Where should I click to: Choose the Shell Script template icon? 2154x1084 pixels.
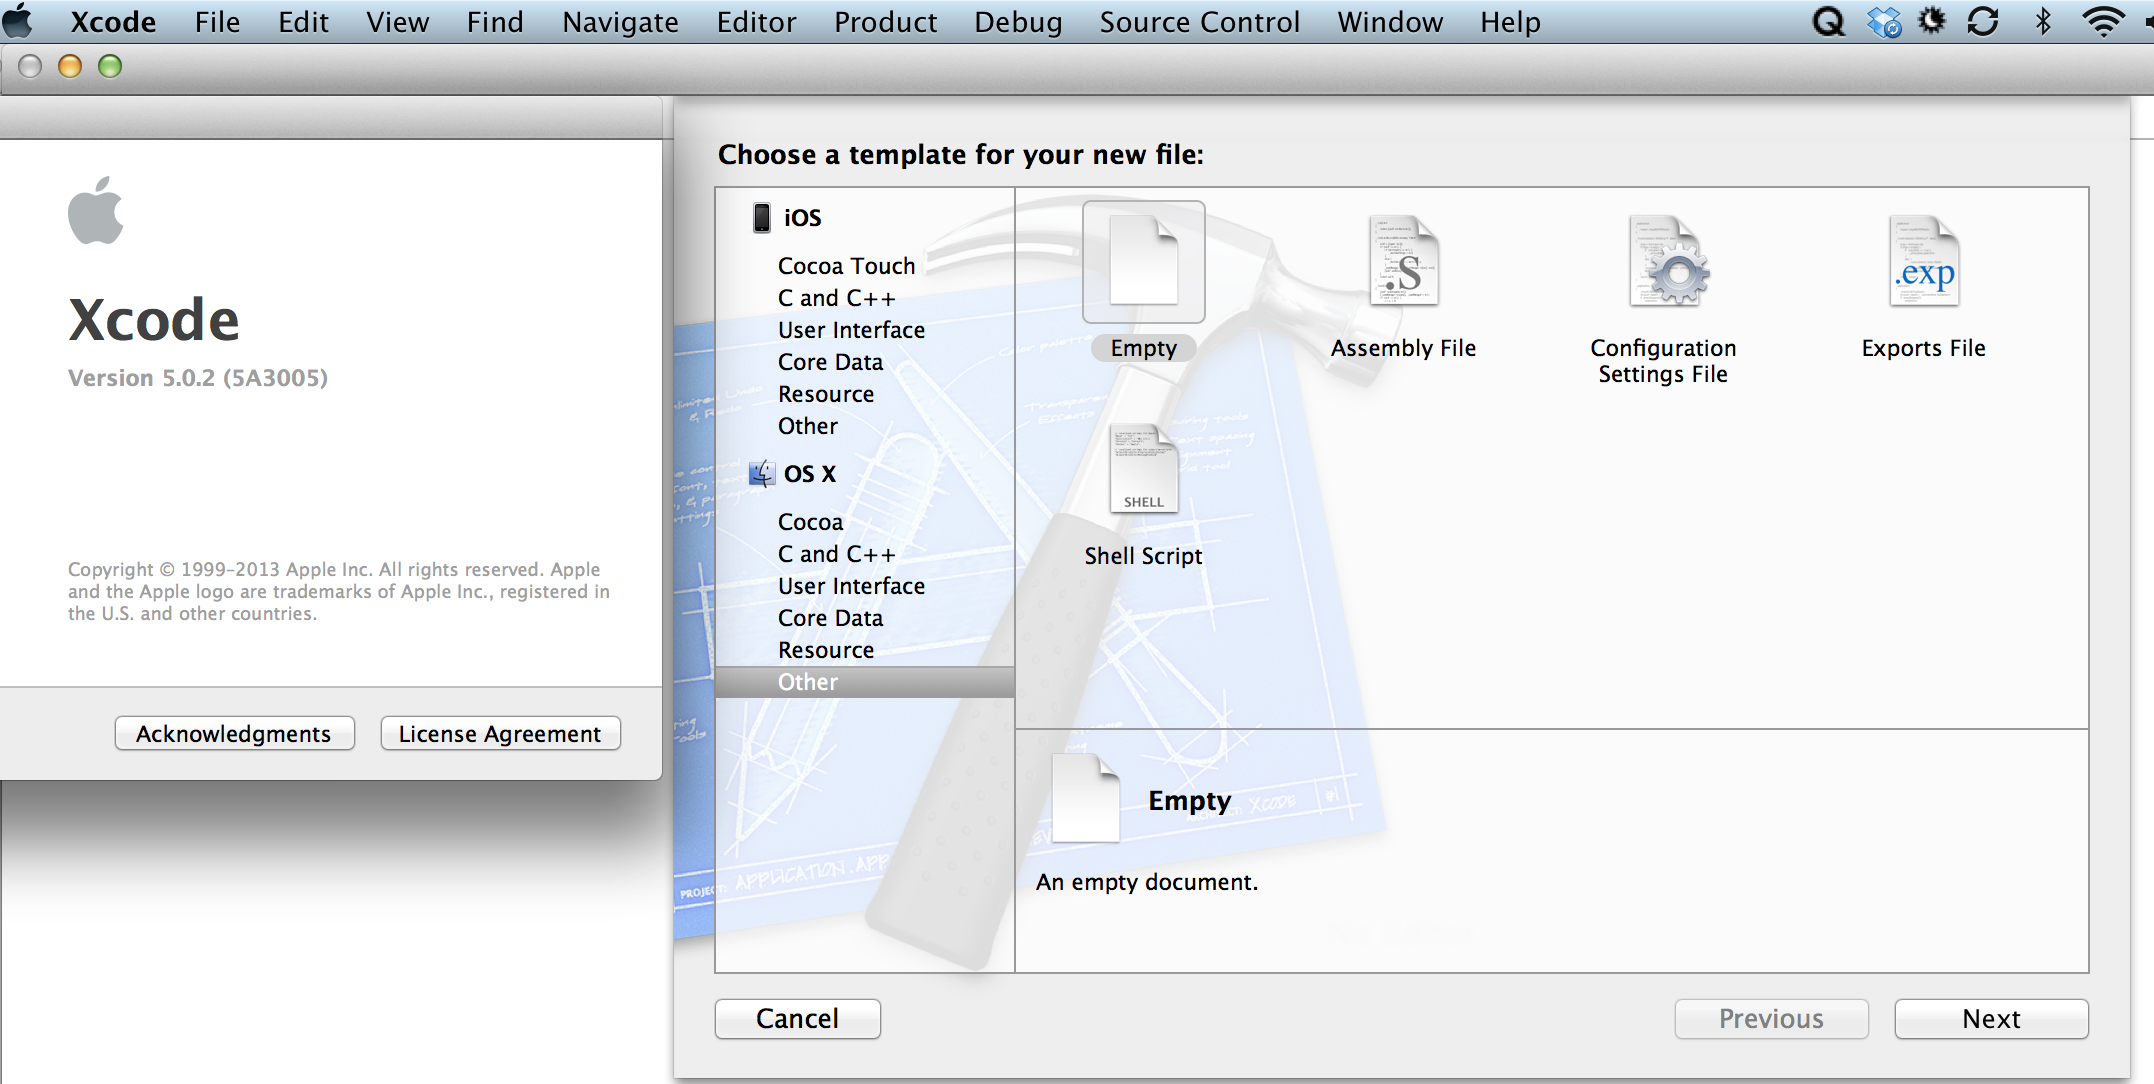(1144, 469)
